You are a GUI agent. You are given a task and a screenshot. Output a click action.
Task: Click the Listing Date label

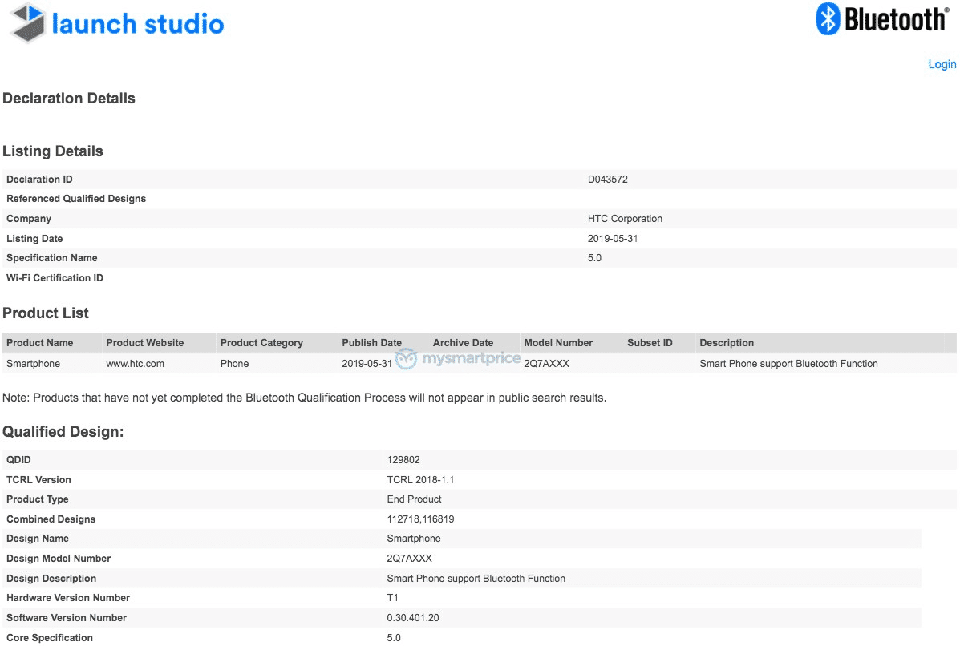34,238
